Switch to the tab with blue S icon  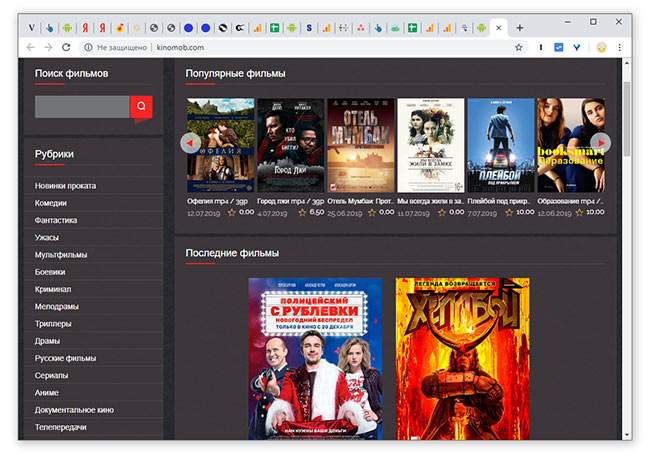click(x=309, y=28)
